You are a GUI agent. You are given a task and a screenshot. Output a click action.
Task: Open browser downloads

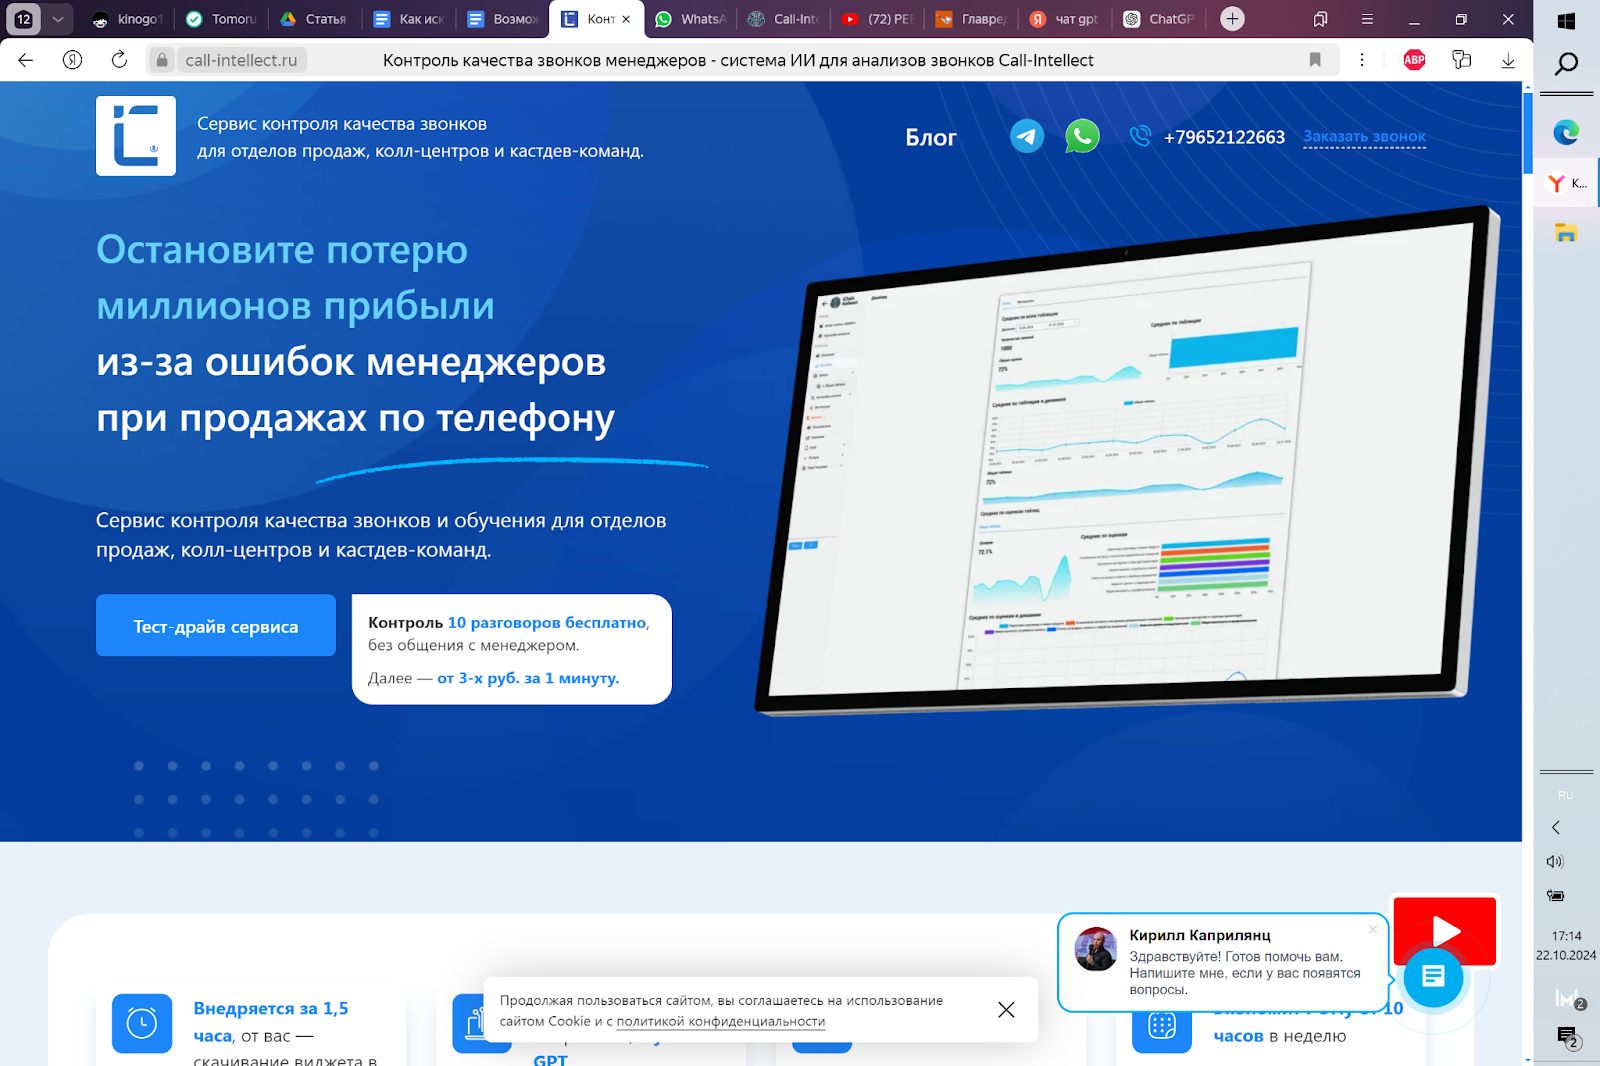point(1508,60)
